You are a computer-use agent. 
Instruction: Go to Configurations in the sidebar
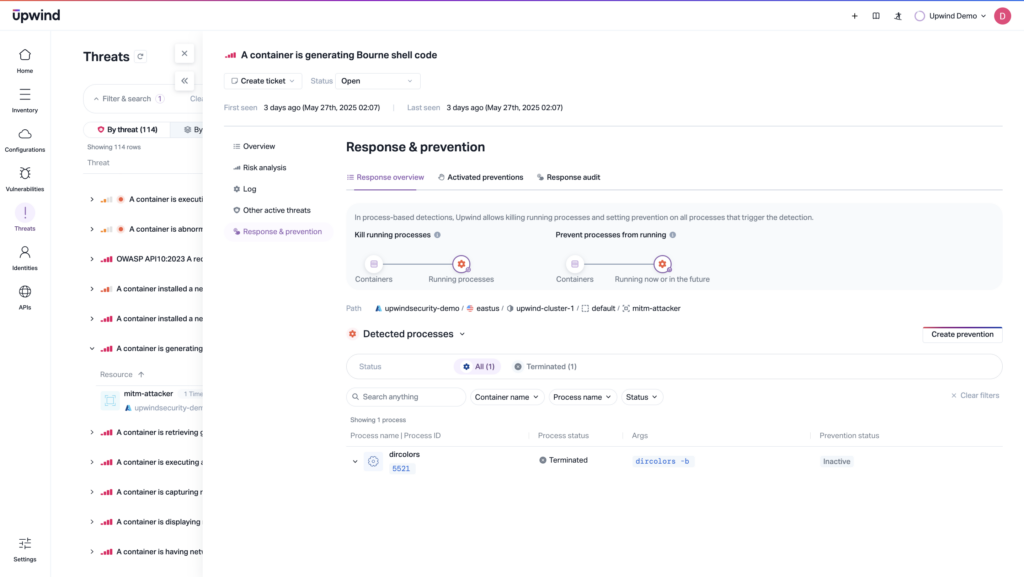pyautogui.click(x=25, y=140)
